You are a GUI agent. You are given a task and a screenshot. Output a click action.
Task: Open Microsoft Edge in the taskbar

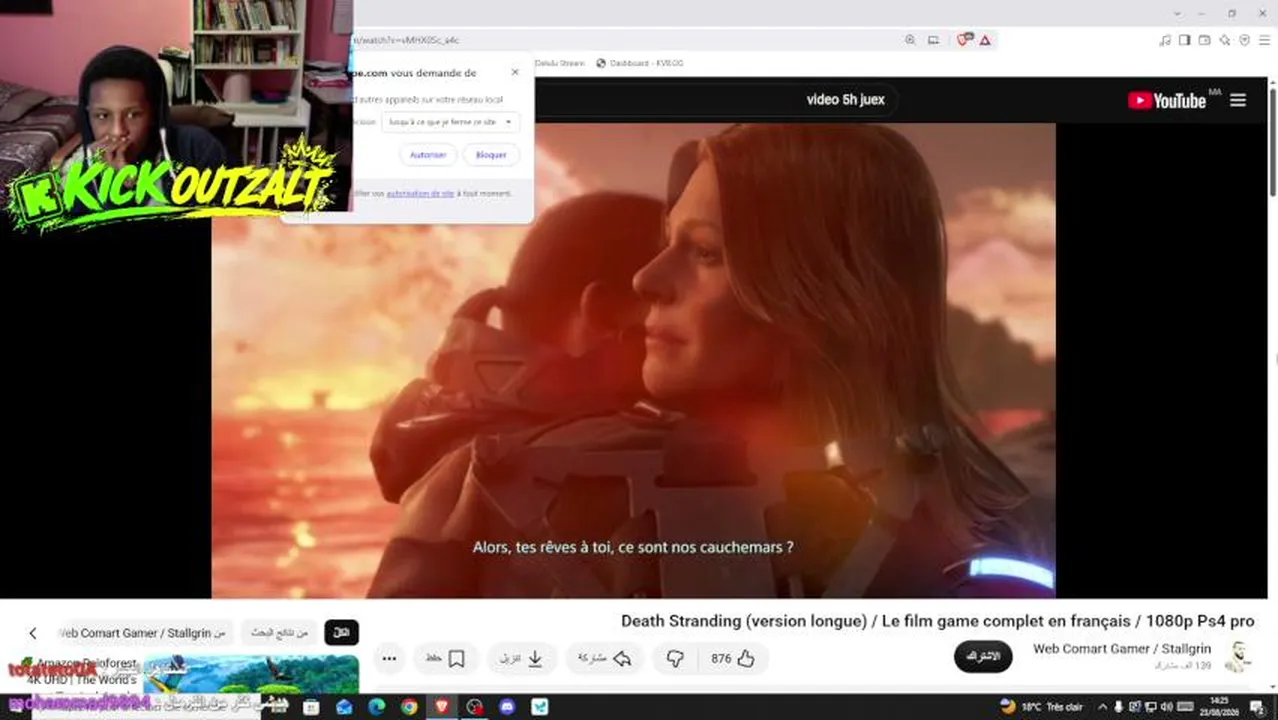[x=377, y=707]
